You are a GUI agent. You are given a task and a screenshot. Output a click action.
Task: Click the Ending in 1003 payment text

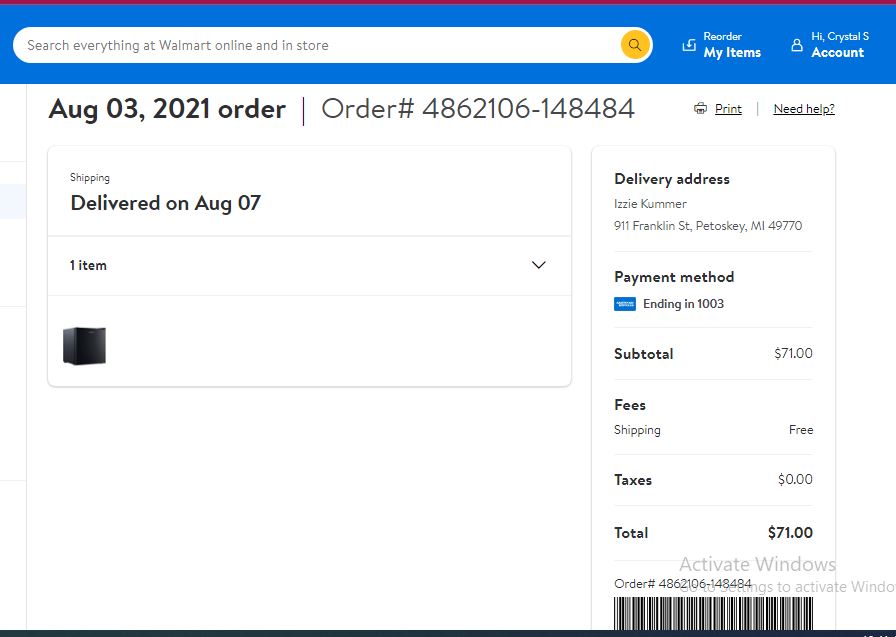tap(683, 304)
